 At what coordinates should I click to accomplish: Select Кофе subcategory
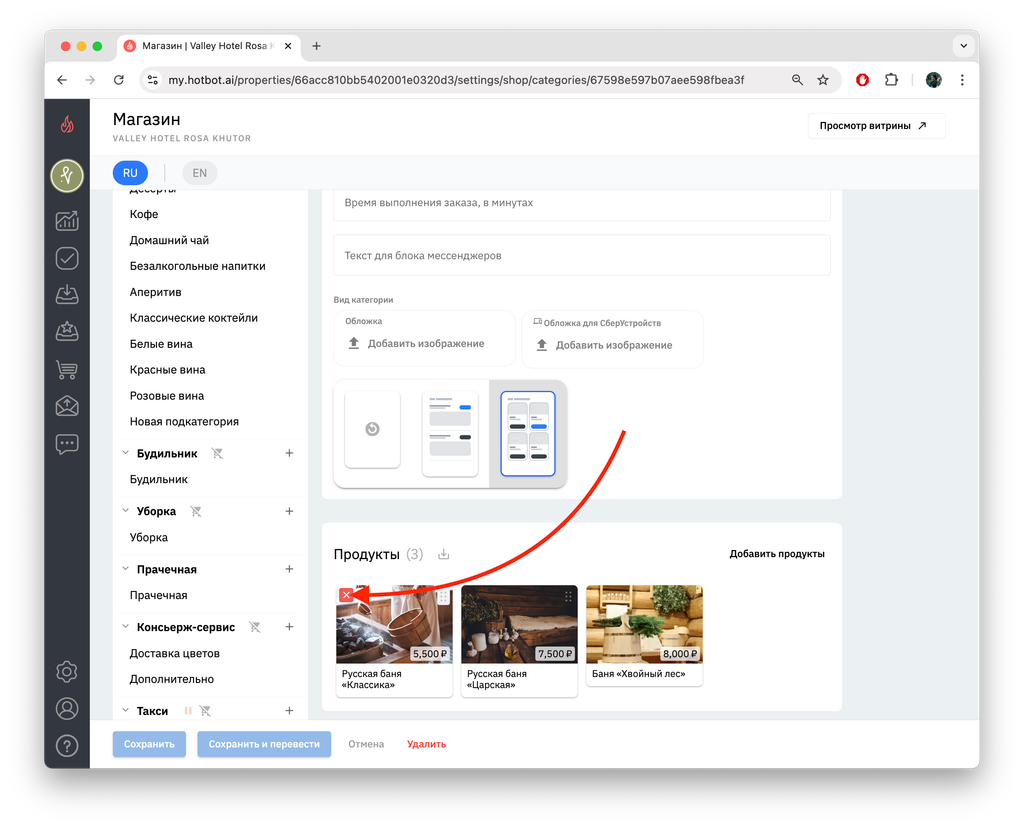144,214
